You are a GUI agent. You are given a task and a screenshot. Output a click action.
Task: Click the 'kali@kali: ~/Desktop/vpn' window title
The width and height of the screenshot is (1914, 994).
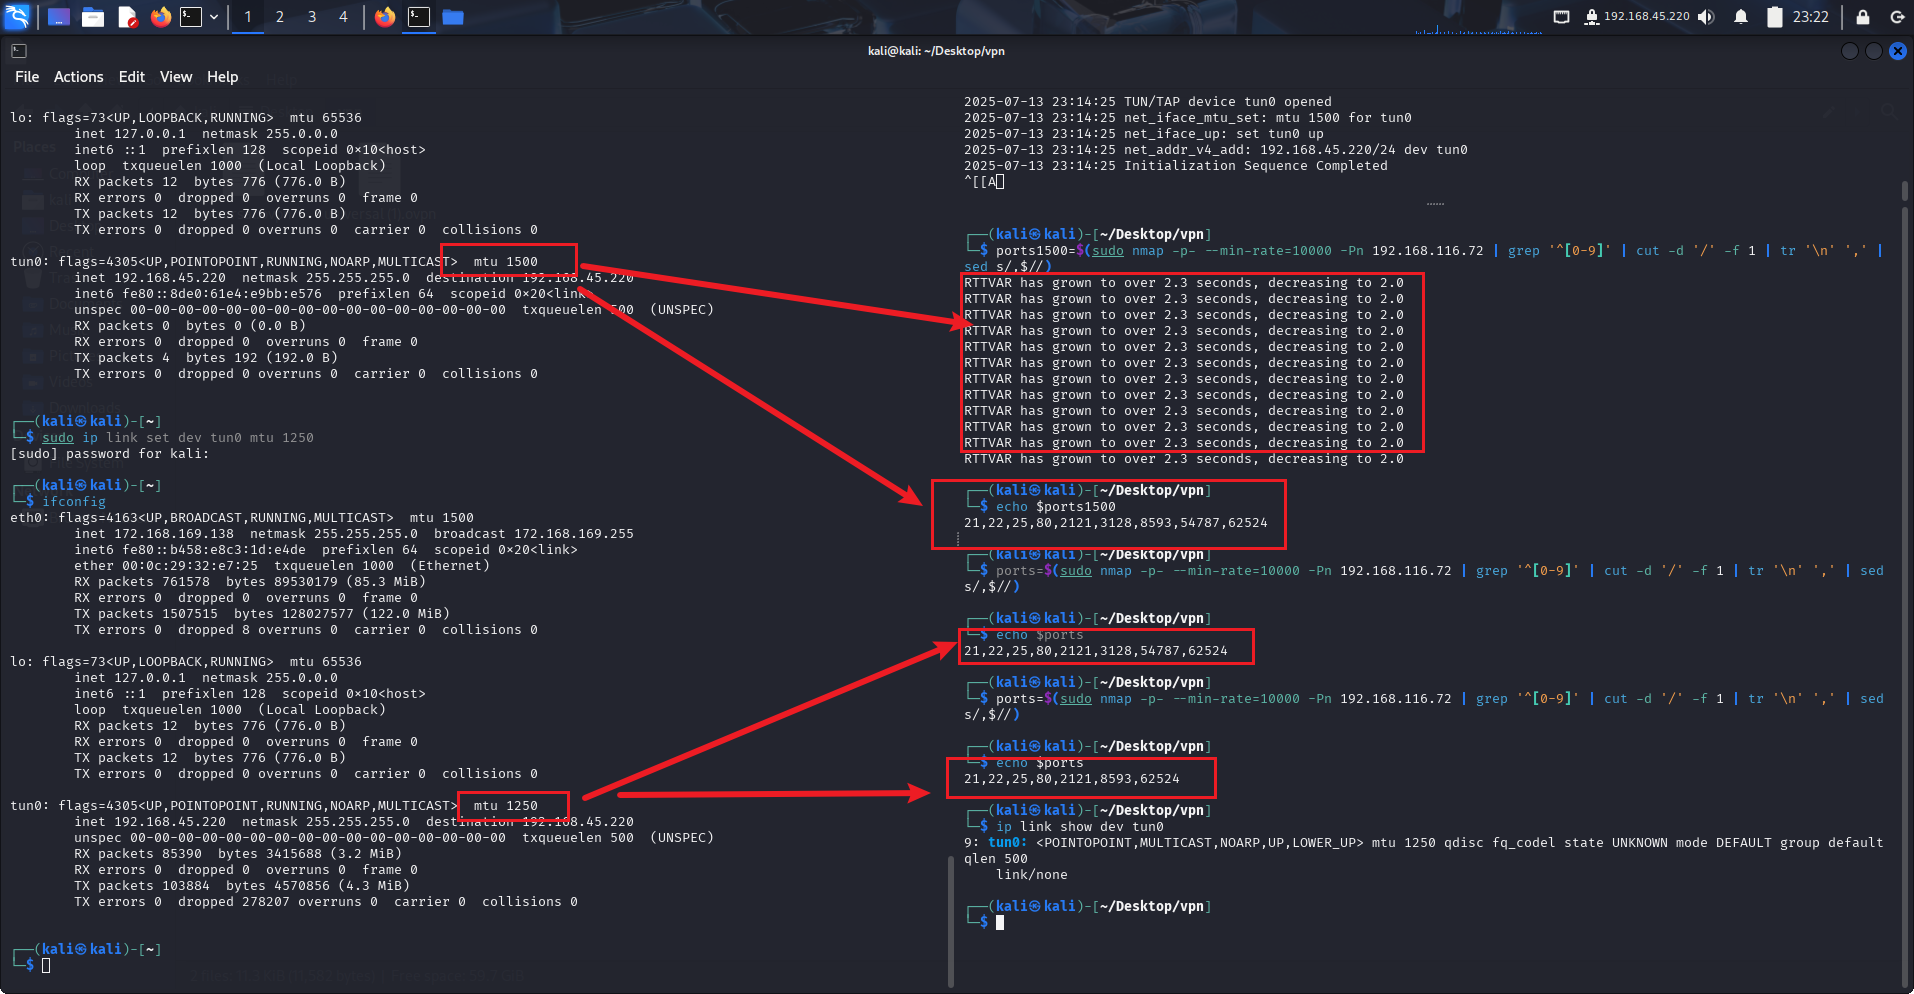[x=936, y=51]
